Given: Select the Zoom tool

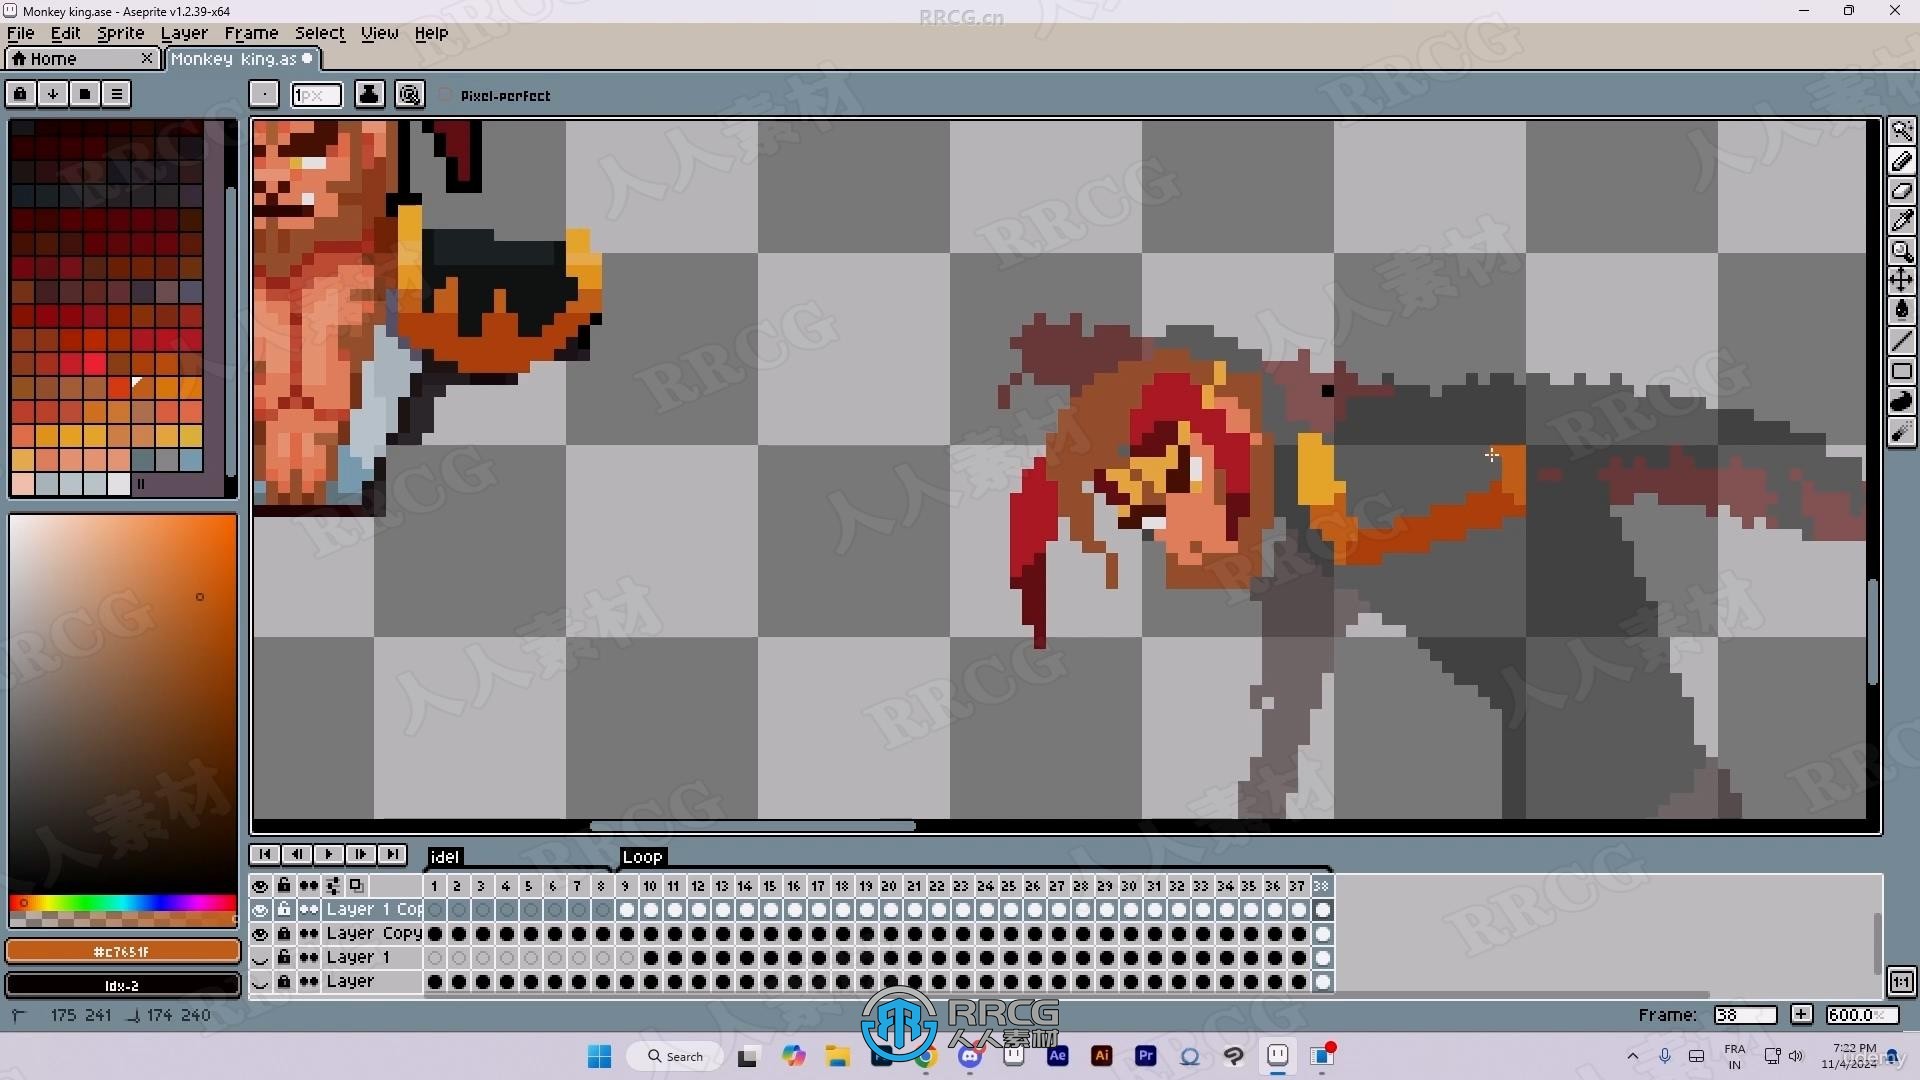Looking at the screenshot, I should [x=1902, y=251].
